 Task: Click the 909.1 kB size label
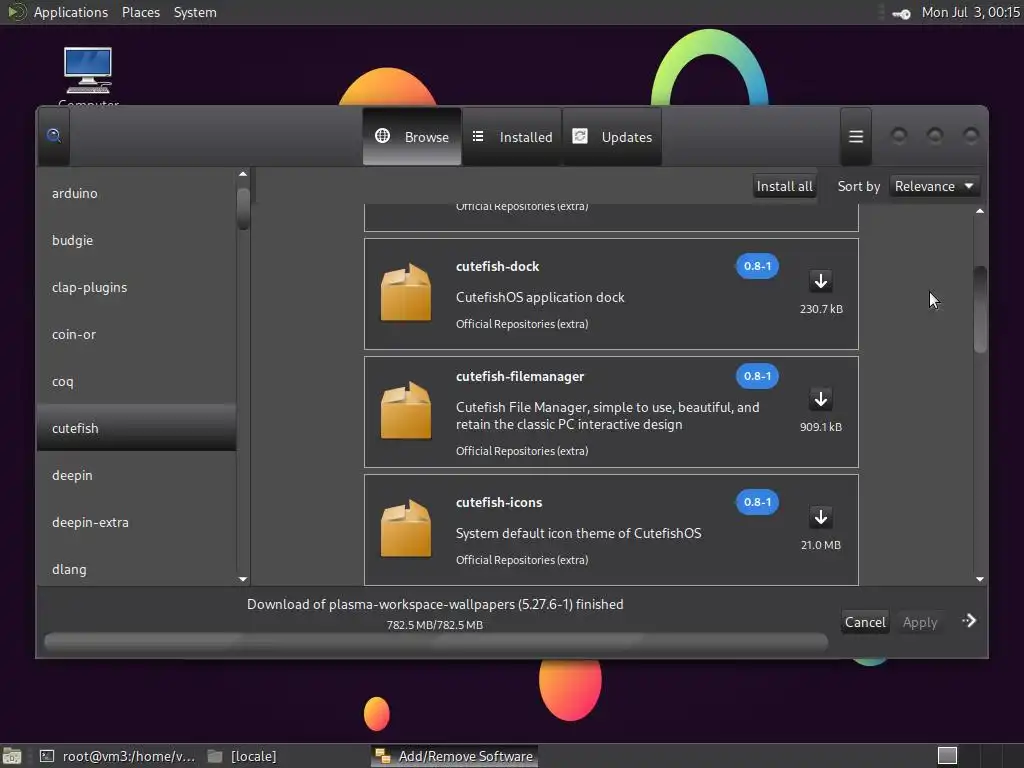[x=821, y=427]
